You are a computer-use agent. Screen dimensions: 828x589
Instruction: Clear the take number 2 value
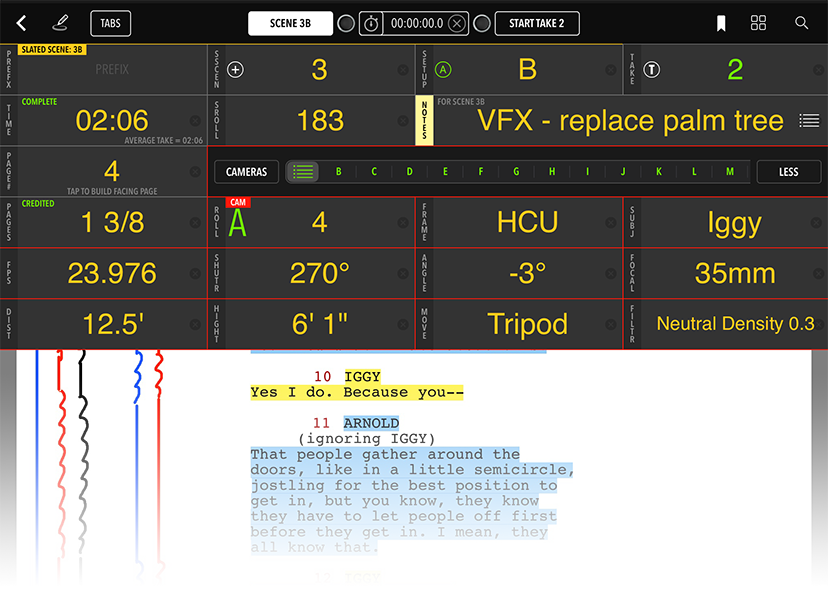pyautogui.click(x=819, y=70)
